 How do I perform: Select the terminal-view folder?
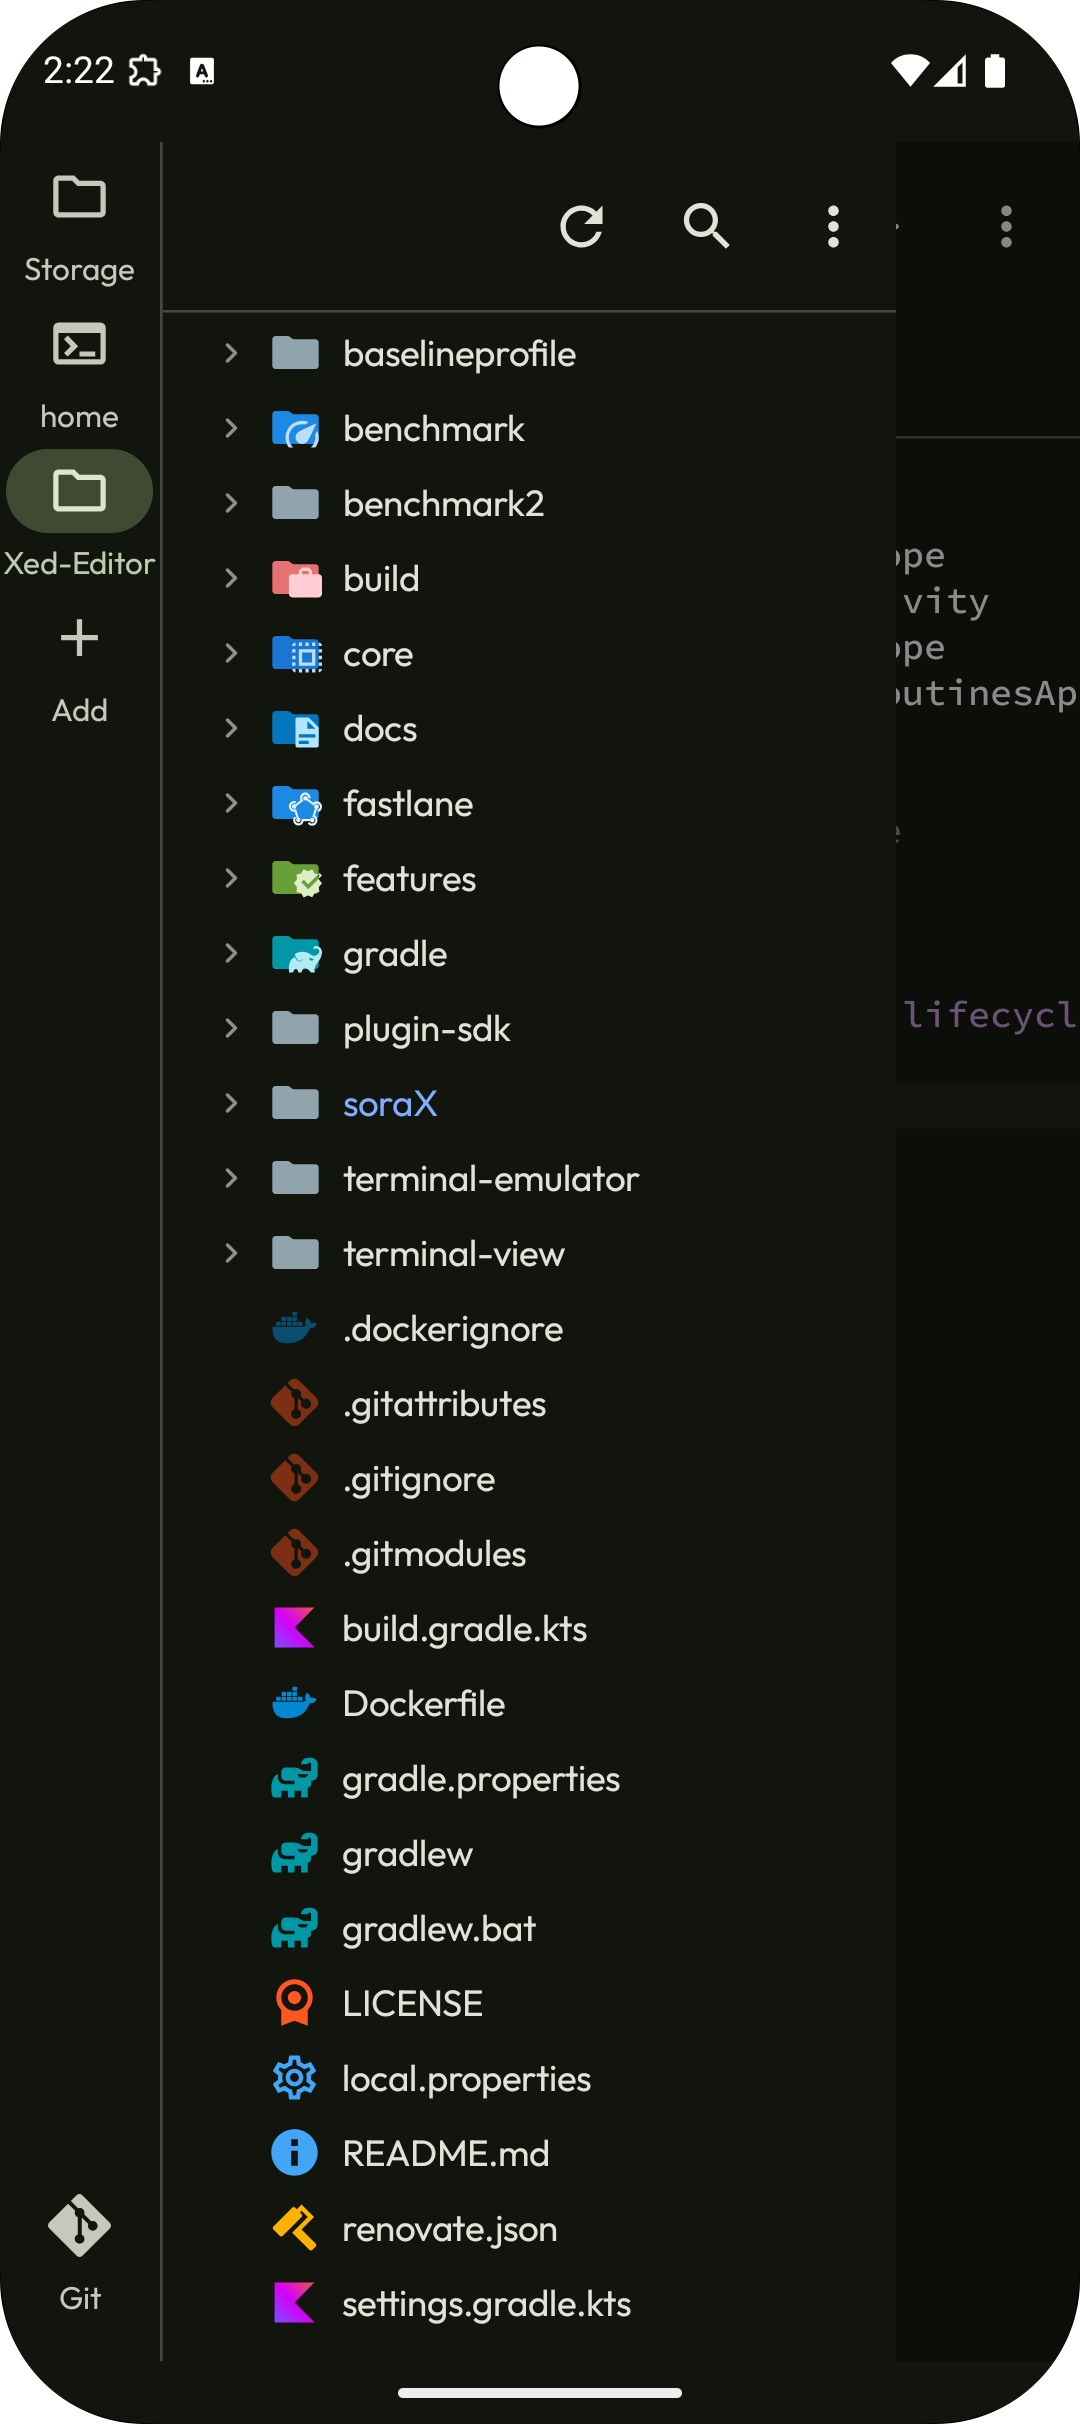coord(529,1254)
